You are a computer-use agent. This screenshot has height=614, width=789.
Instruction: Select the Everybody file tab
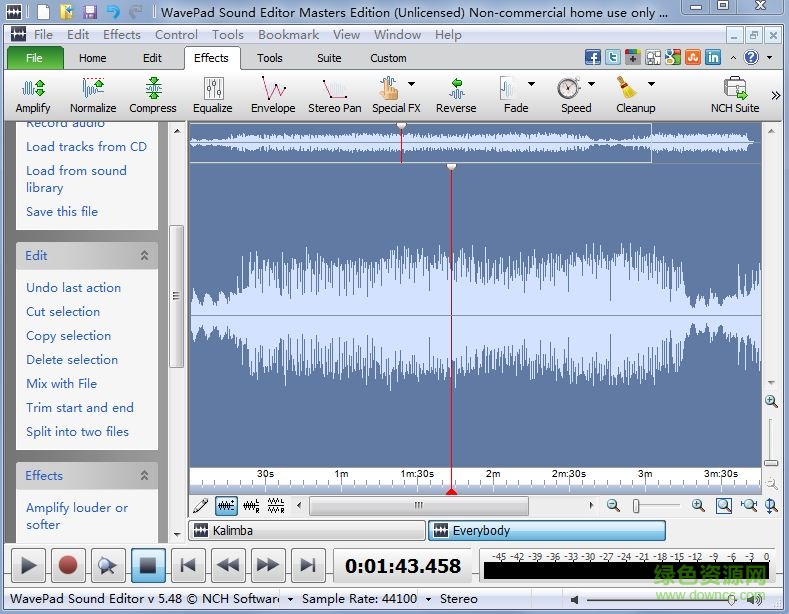pos(546,530)
